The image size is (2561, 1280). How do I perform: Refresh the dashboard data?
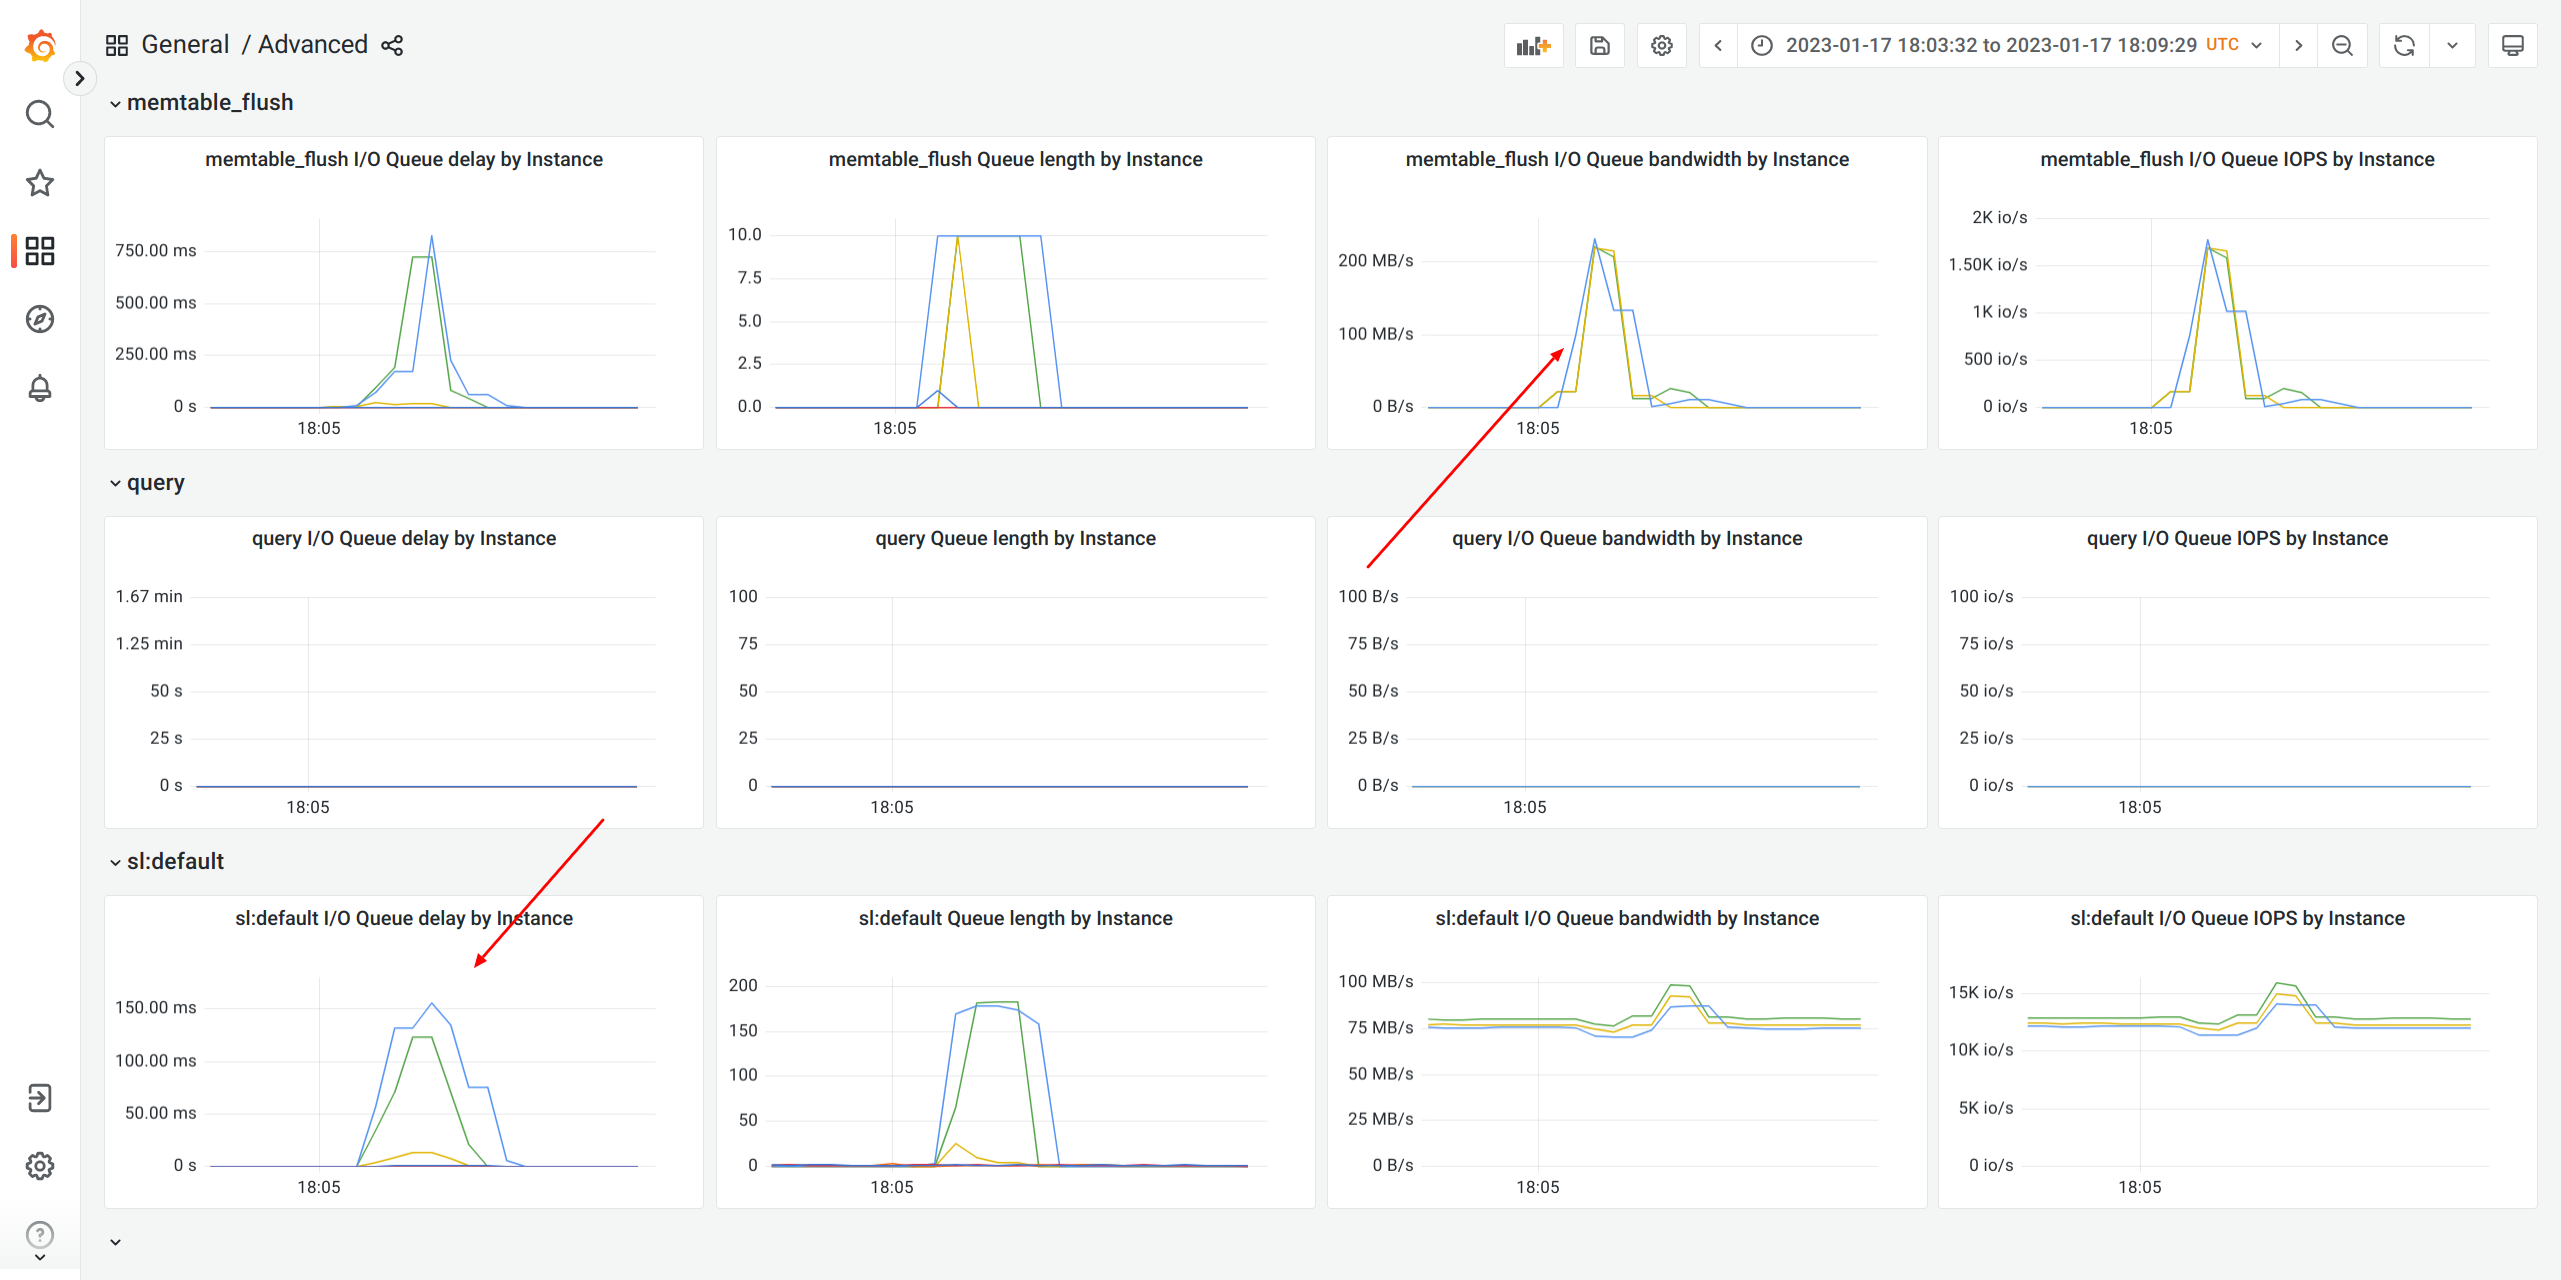[x=2404, y=45]
